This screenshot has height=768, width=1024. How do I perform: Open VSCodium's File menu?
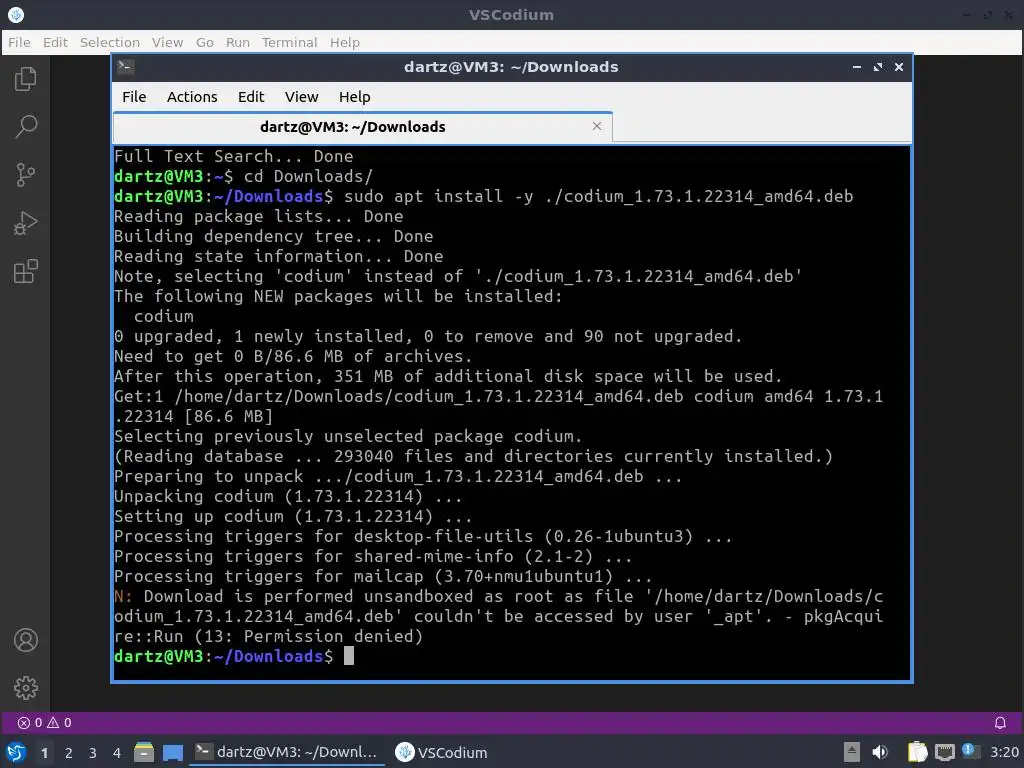pyautogui.click(x=19, y=42)
